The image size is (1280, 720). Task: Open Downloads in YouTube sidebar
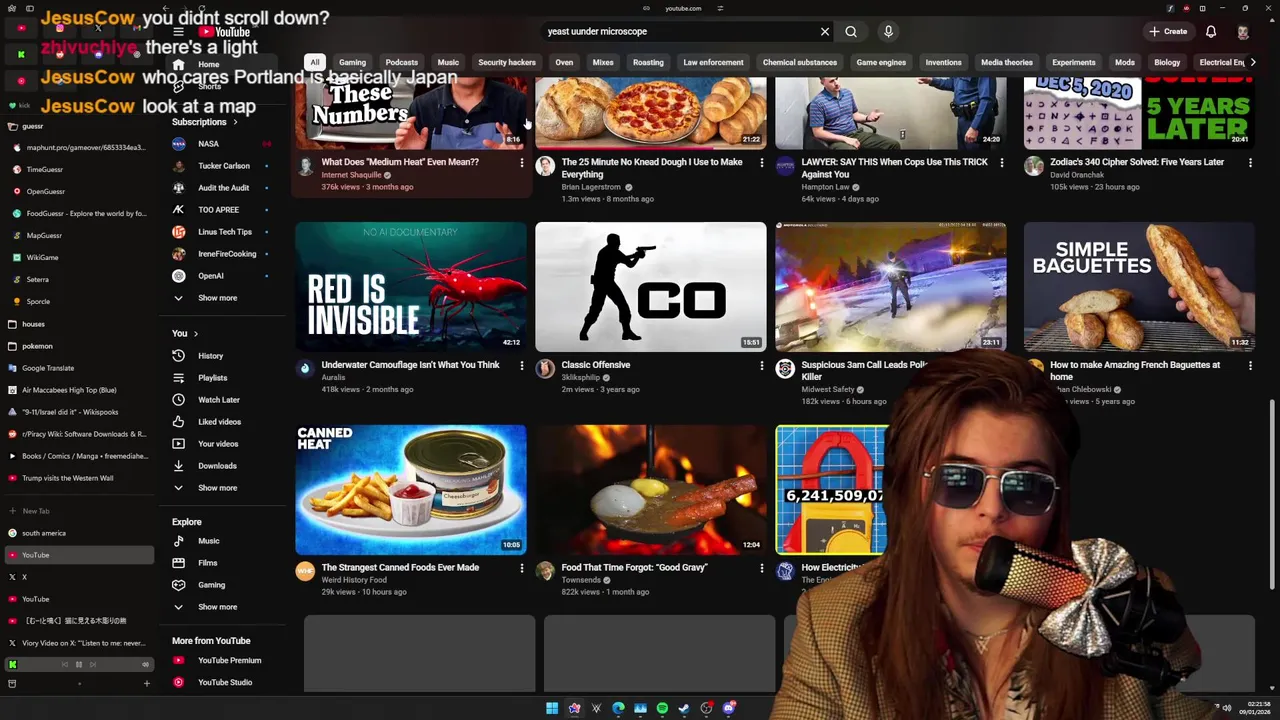point(217,466)
